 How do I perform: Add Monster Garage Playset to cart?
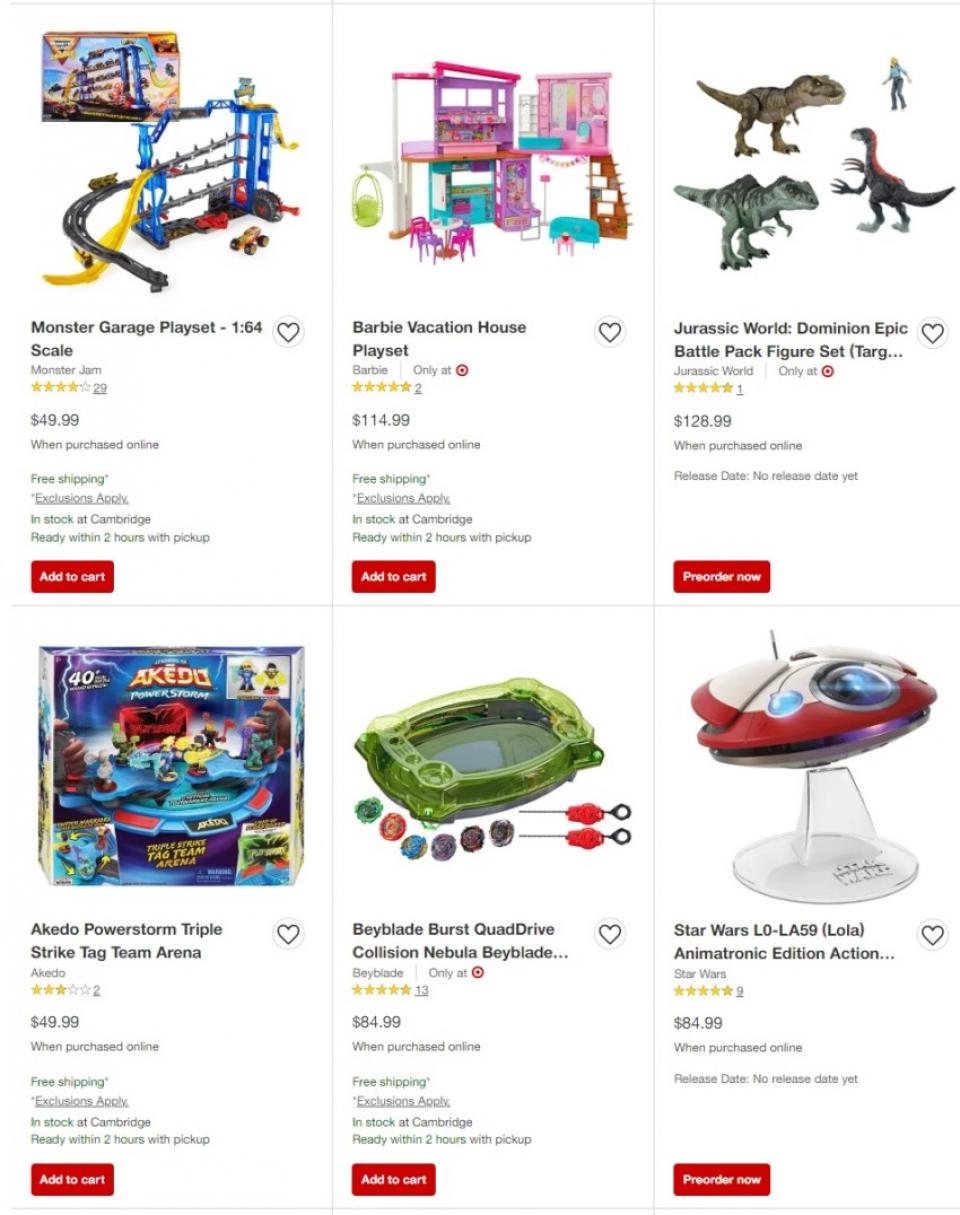click(72, 576)
